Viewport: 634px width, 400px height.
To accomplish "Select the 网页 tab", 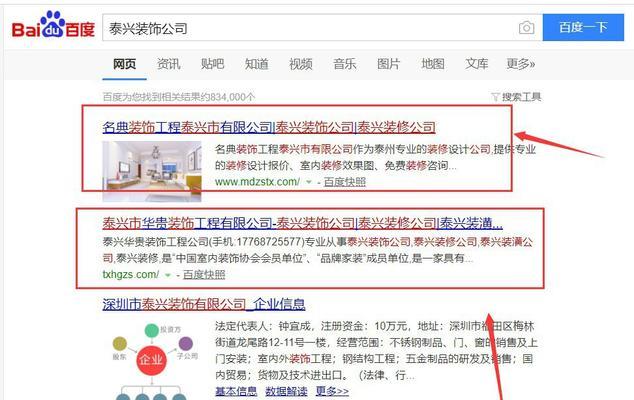I will (124, 64).
